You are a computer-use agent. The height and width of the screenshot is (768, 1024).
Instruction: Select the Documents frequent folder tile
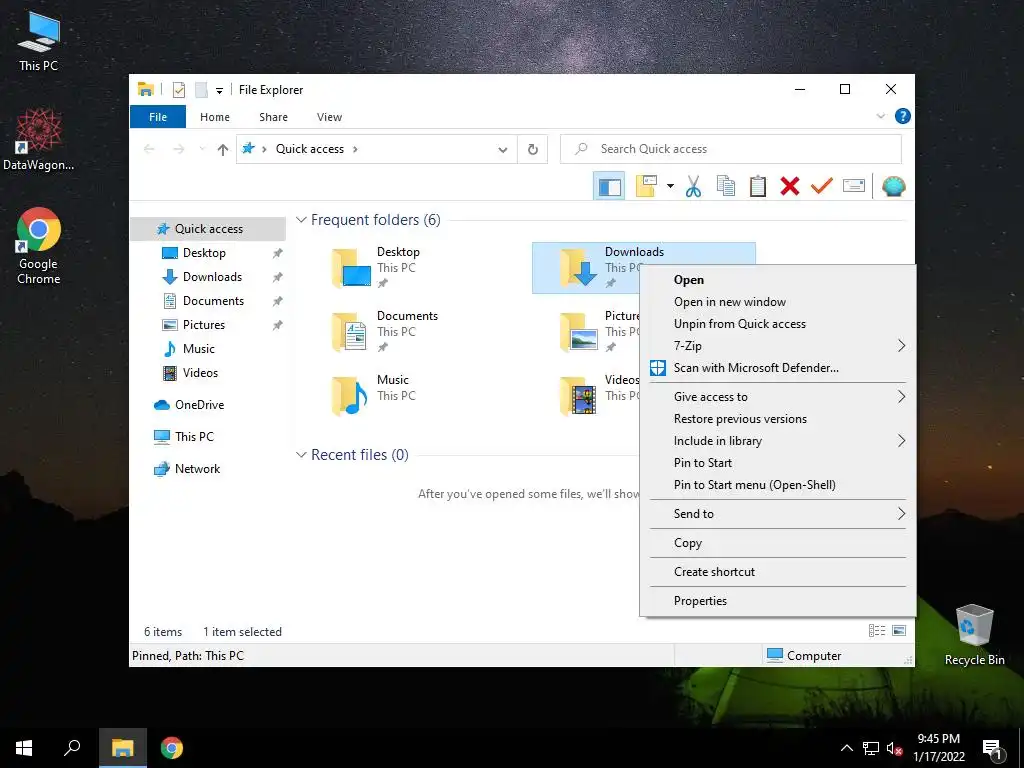[415, 332]
